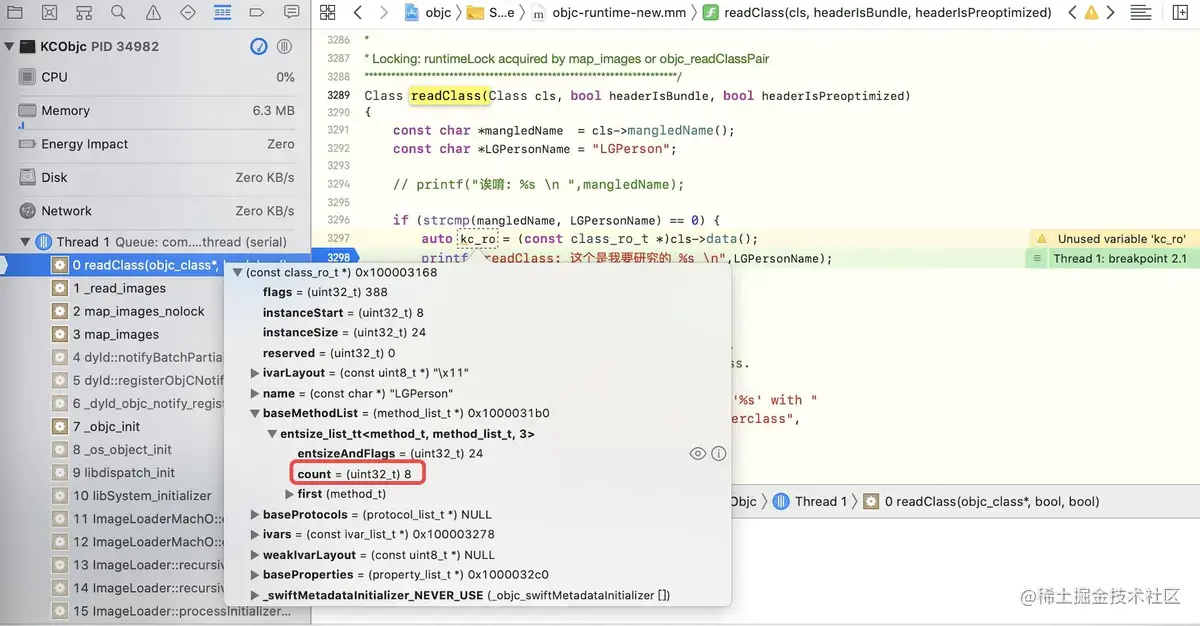Viewport: 1200px width, 626px height.
Task: Open editor options lines icon
Action: pyautogui.click(x=1141, y=13)
